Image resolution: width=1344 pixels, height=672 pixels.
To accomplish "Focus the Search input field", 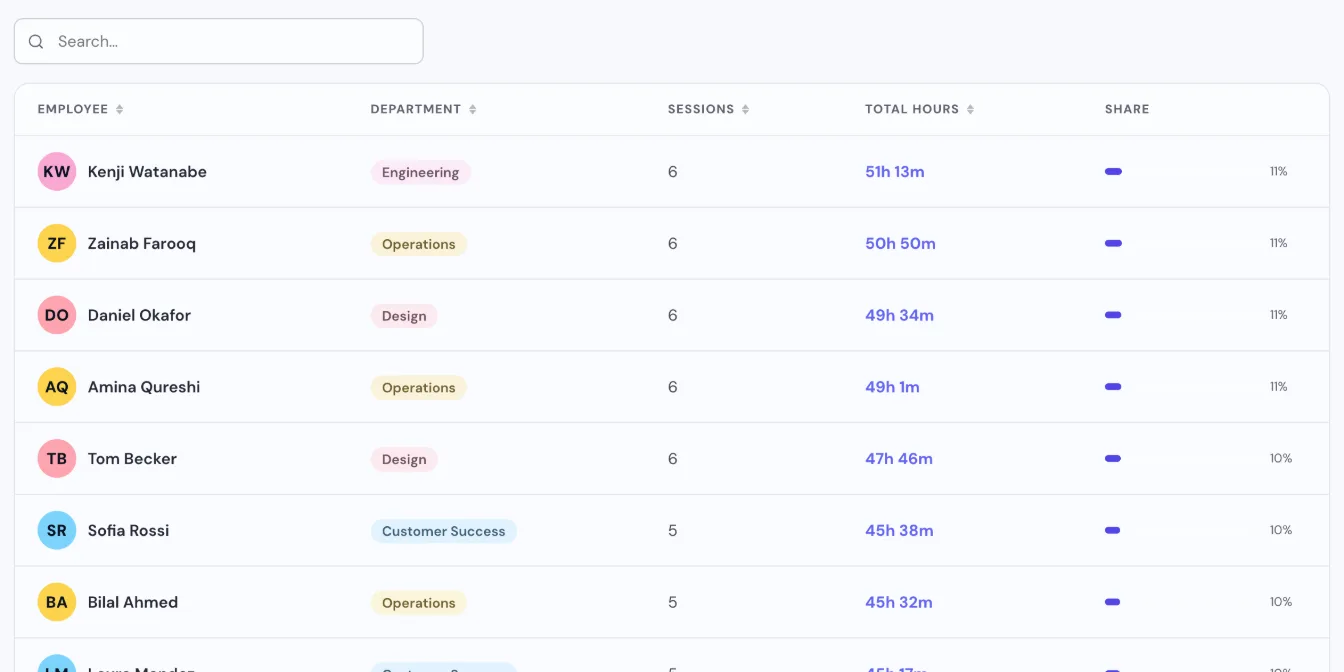I will click(218, 41).
